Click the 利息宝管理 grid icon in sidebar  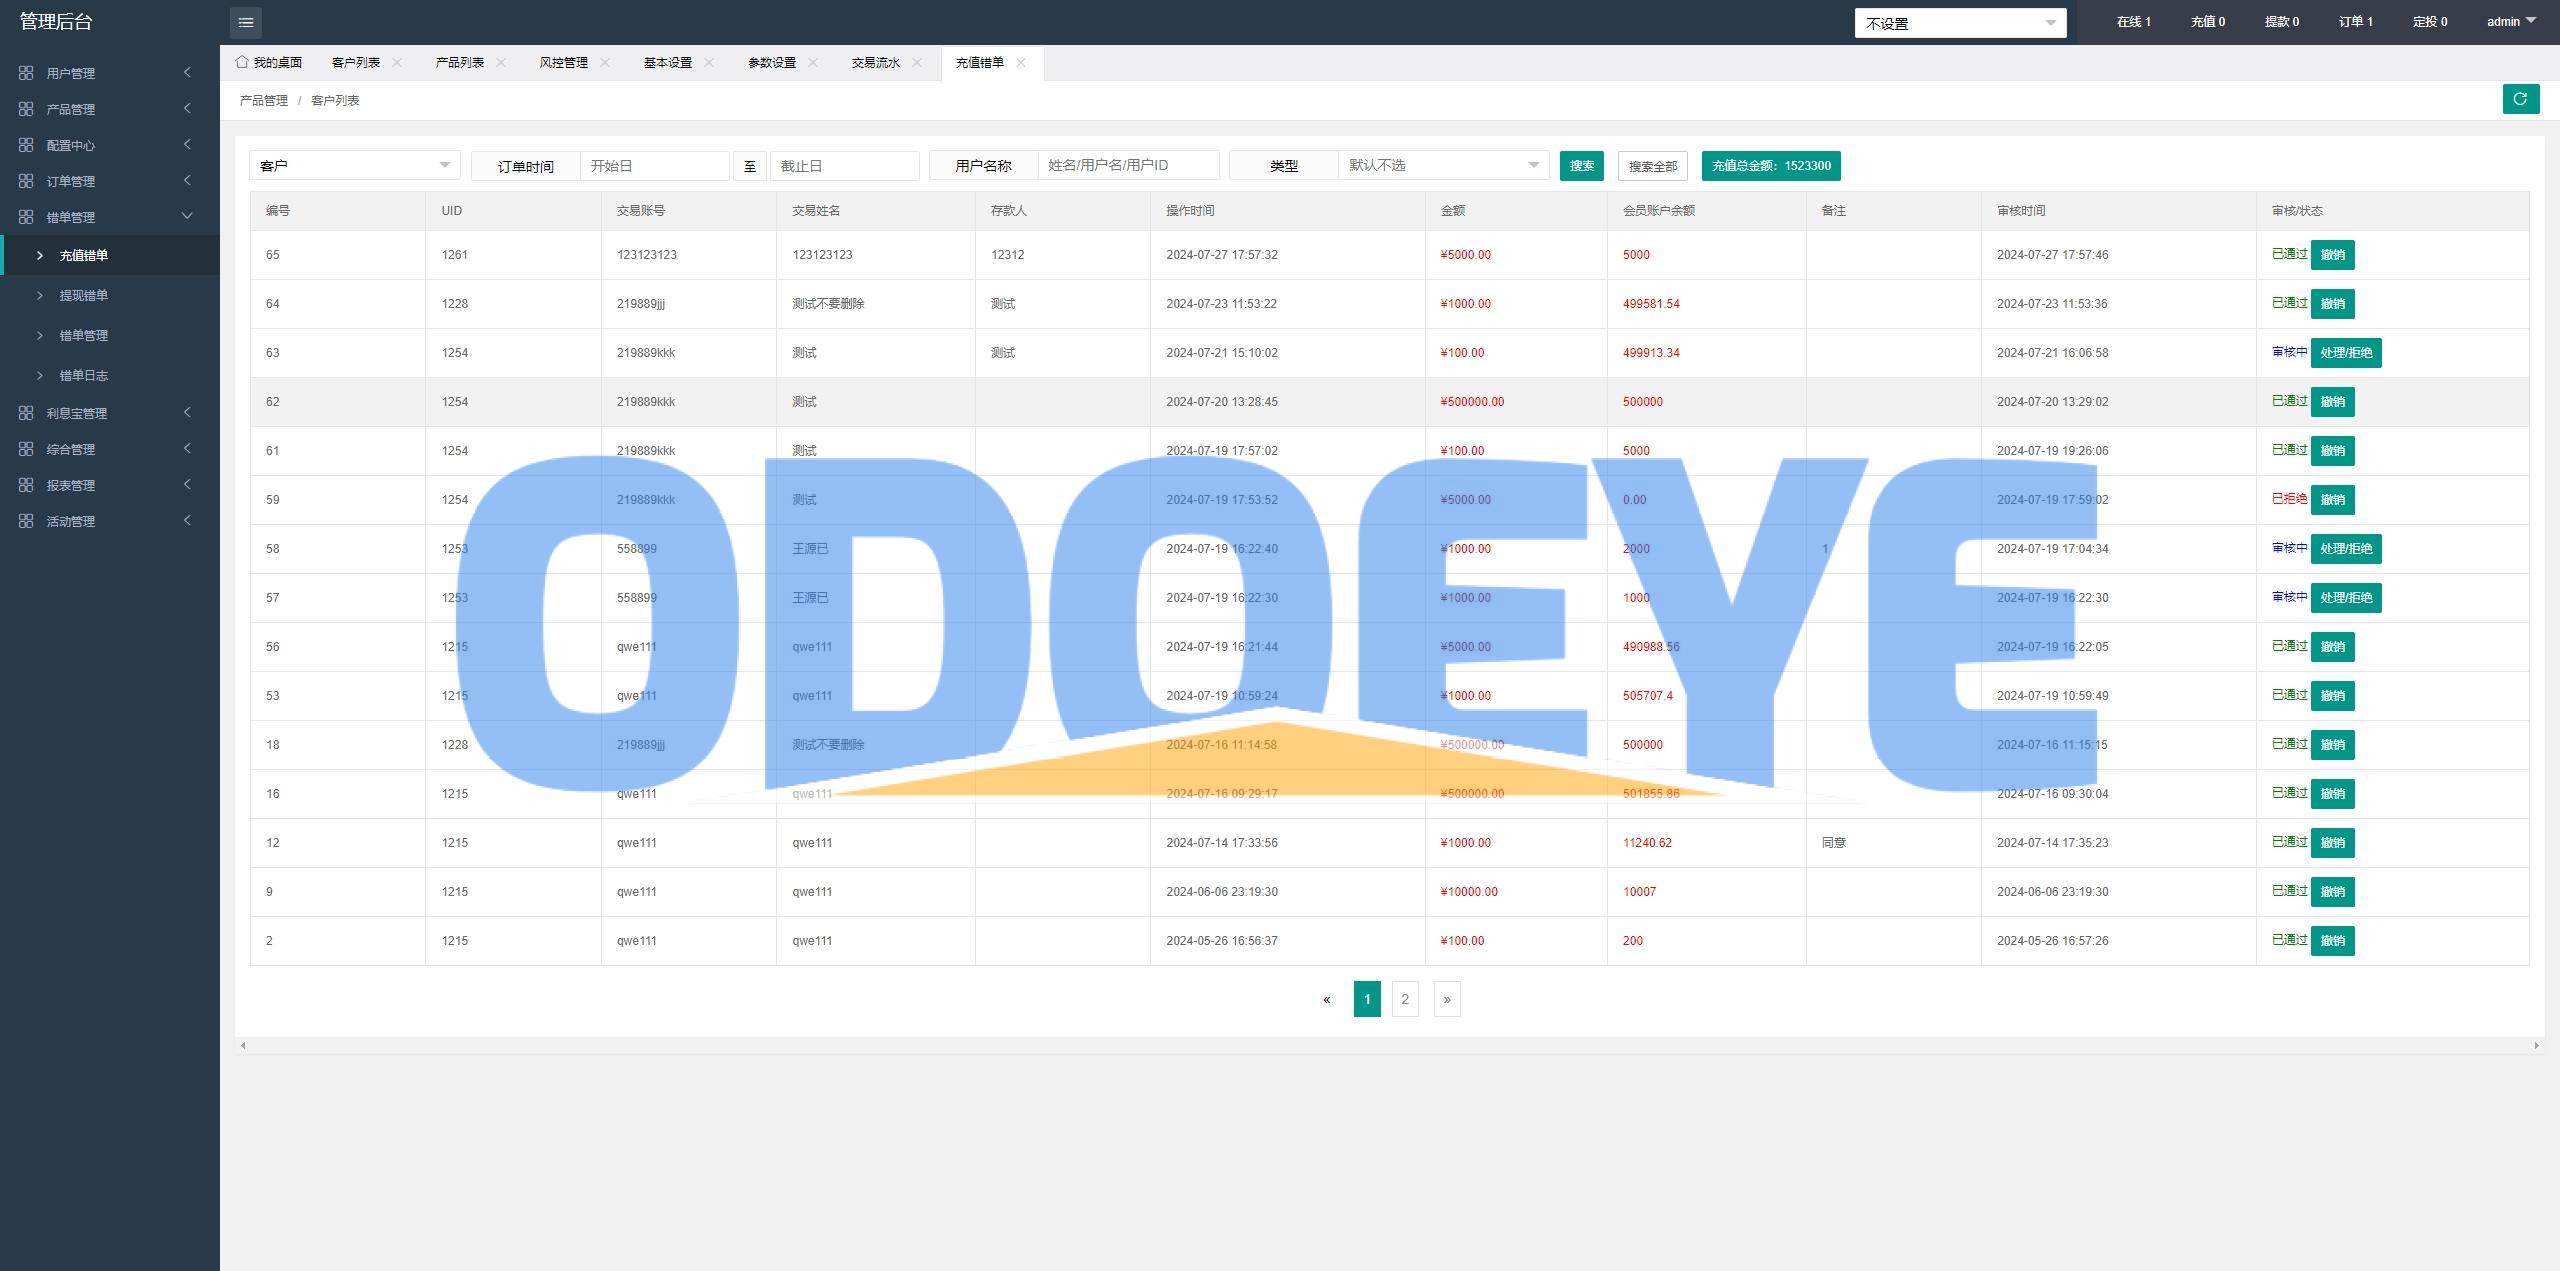click(x=26, y=413)
